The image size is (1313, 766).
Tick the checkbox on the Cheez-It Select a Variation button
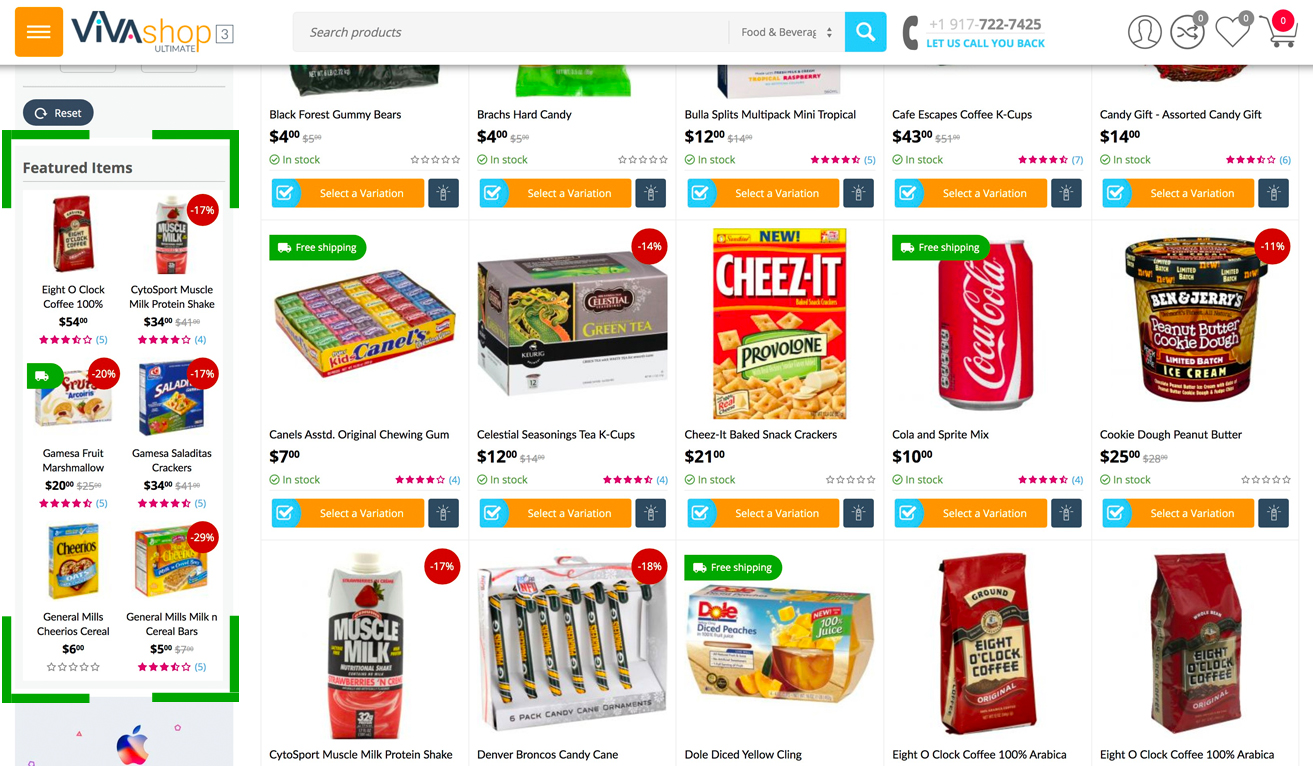[701, 513]
